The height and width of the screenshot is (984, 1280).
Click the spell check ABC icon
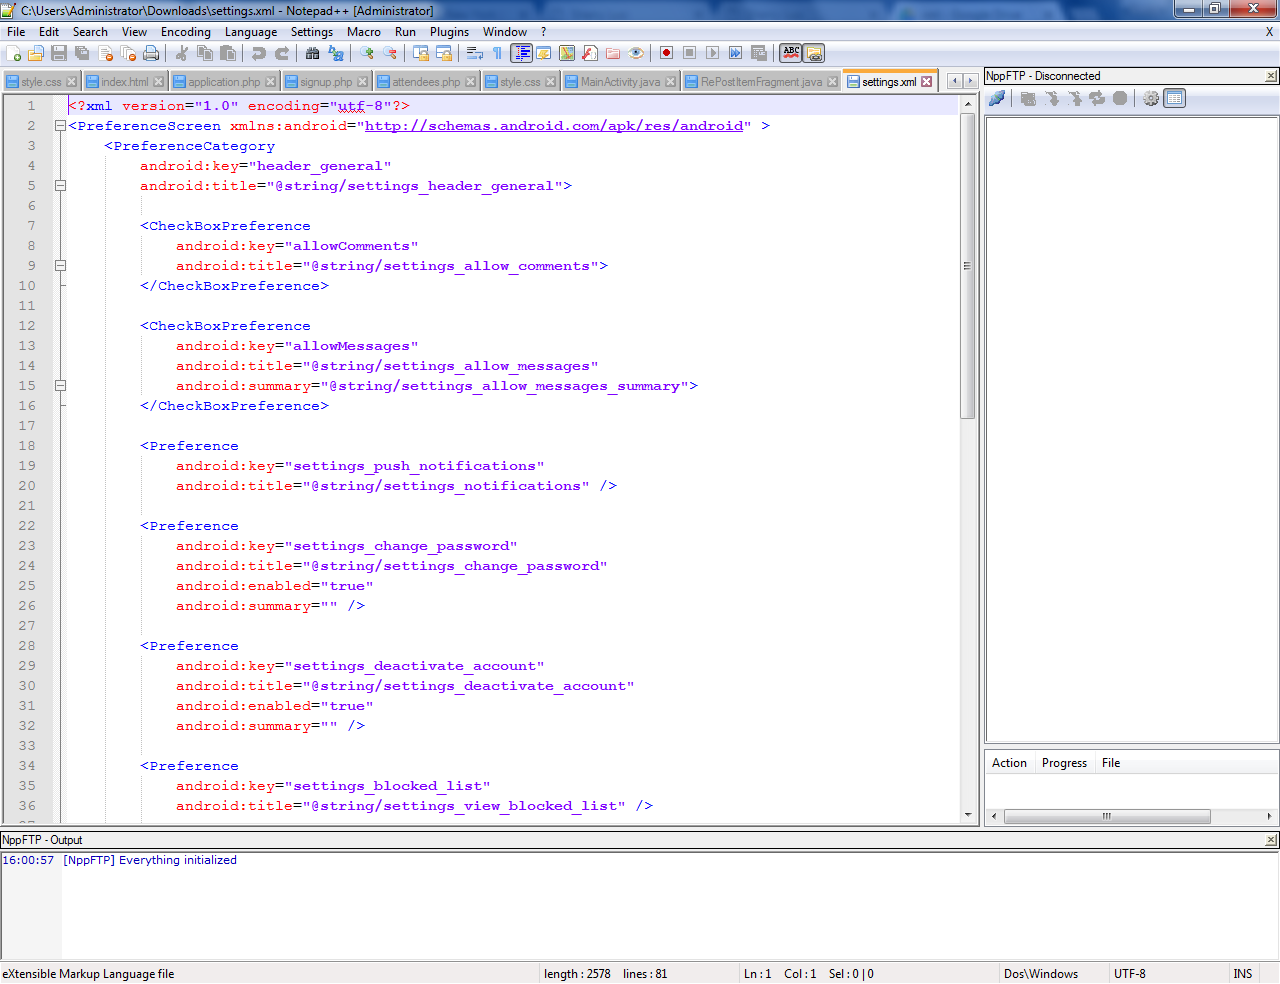791,53
